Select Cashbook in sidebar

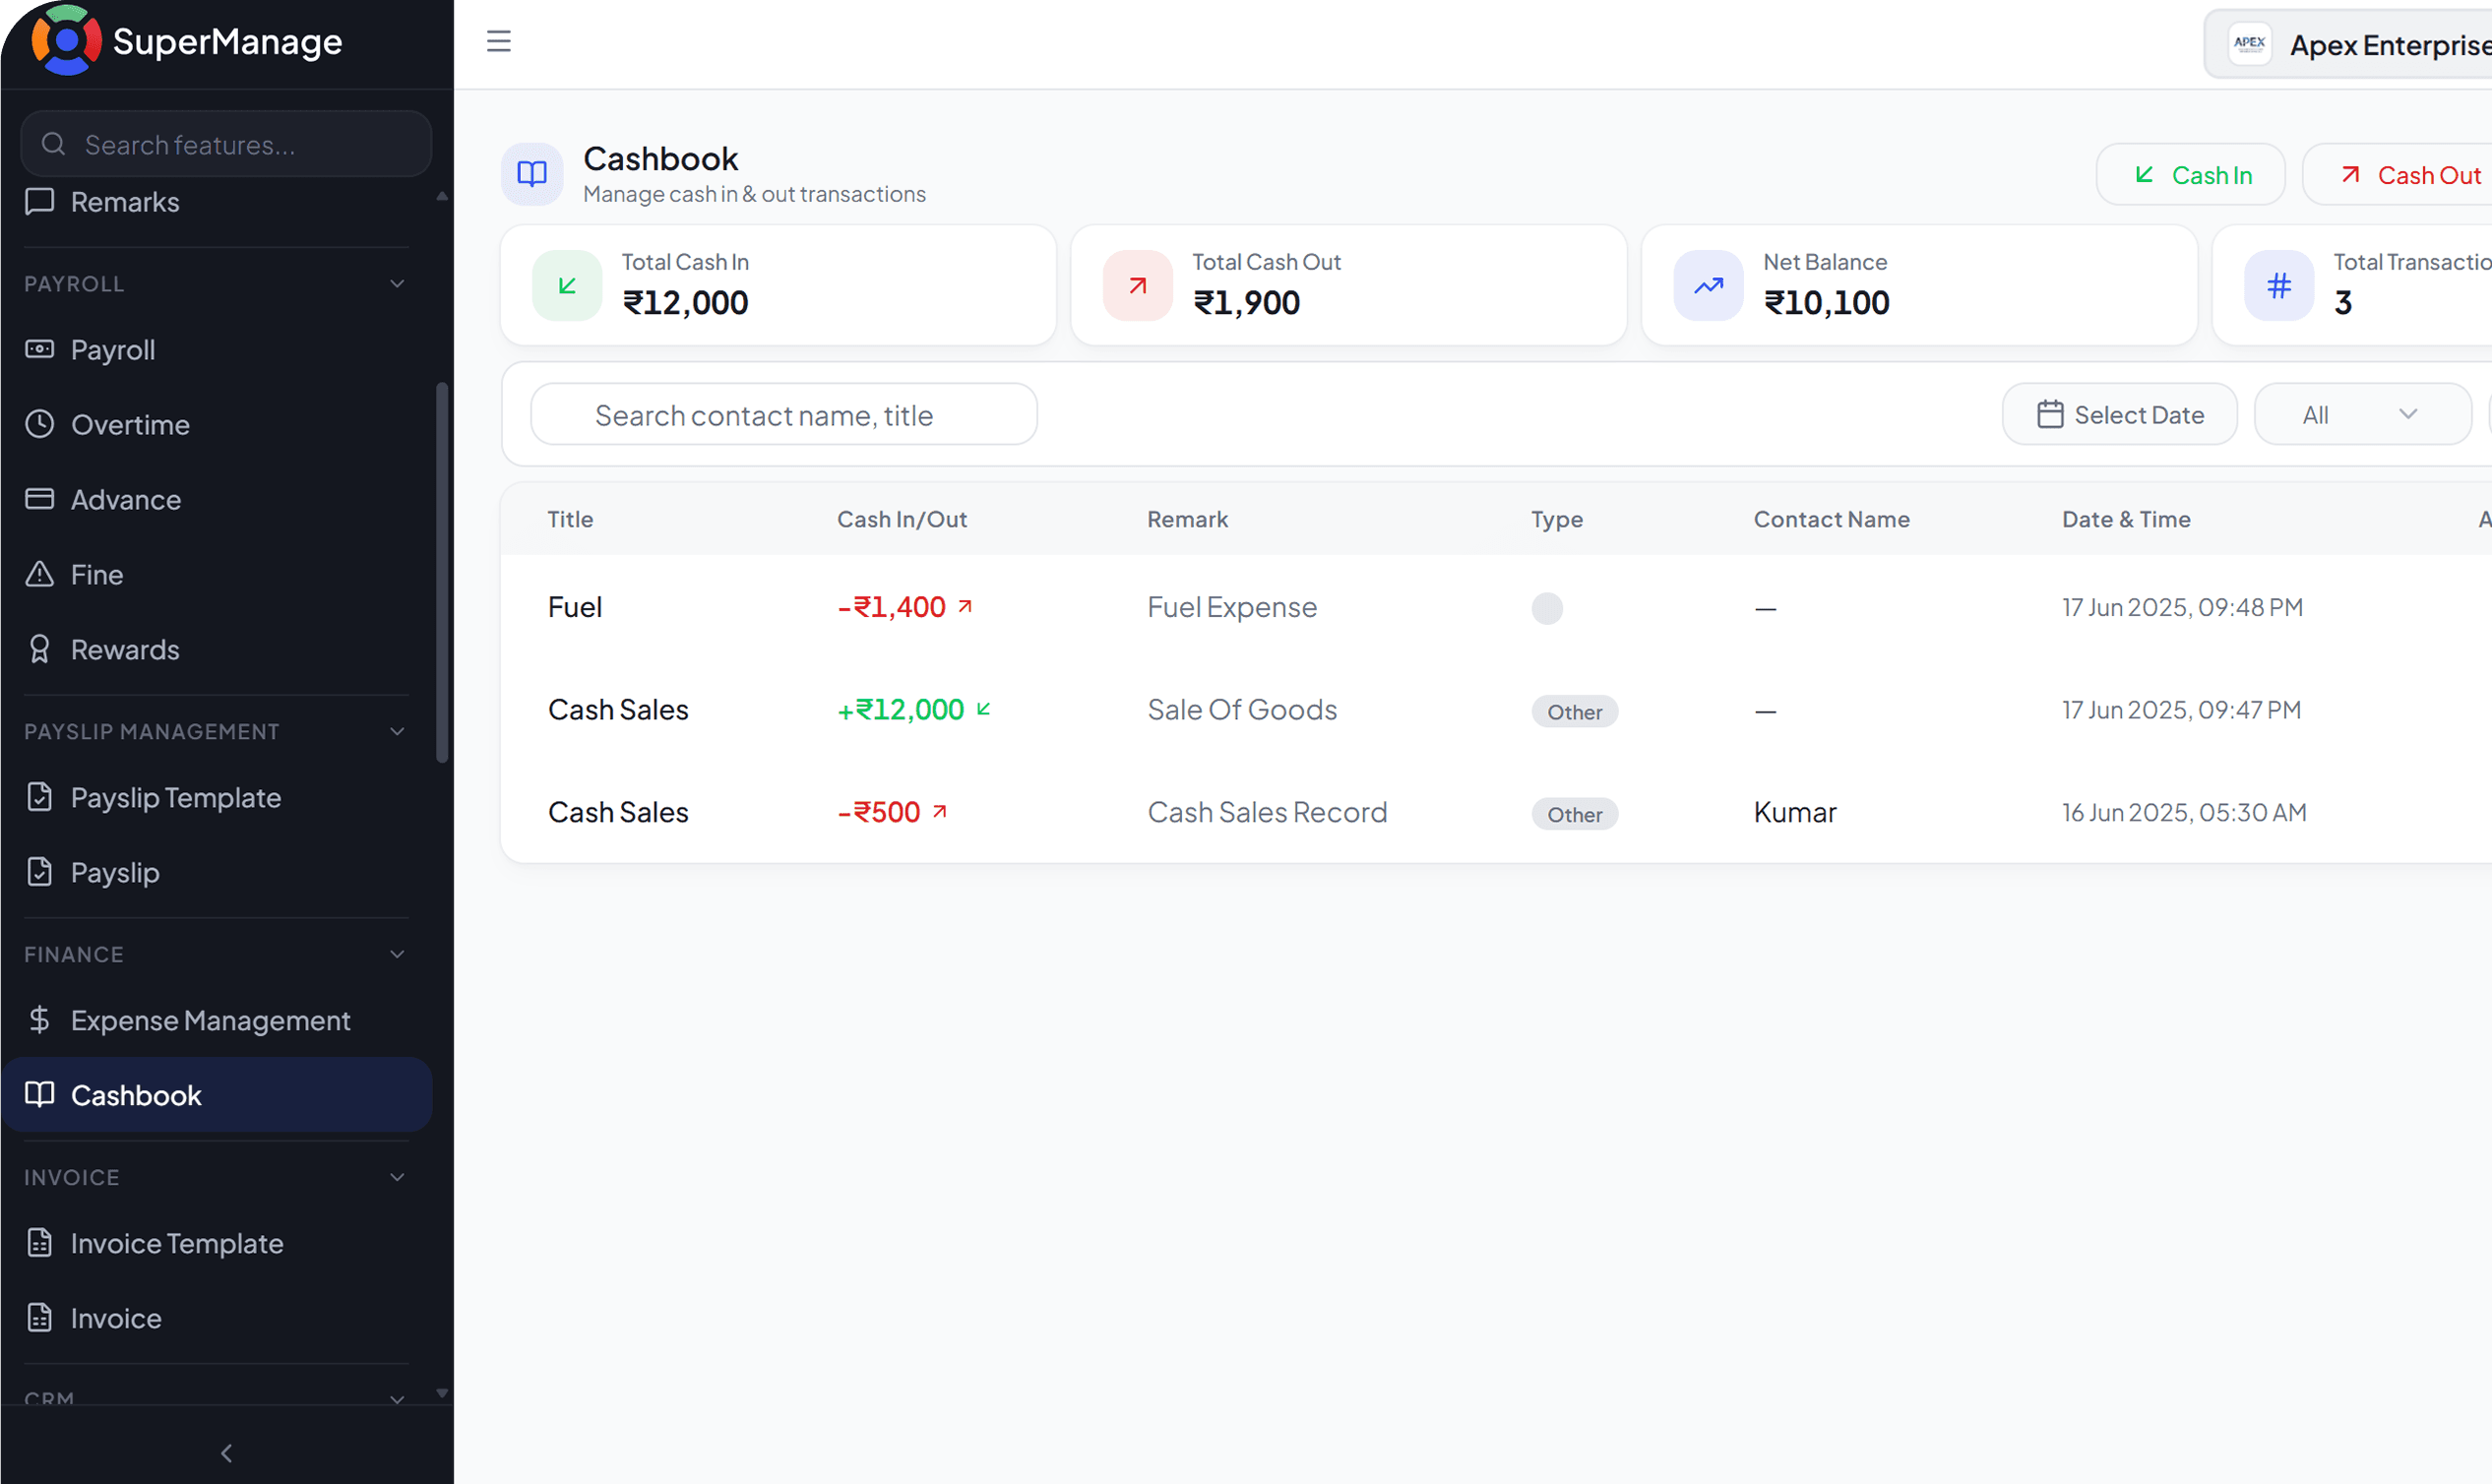(216, 1095)
